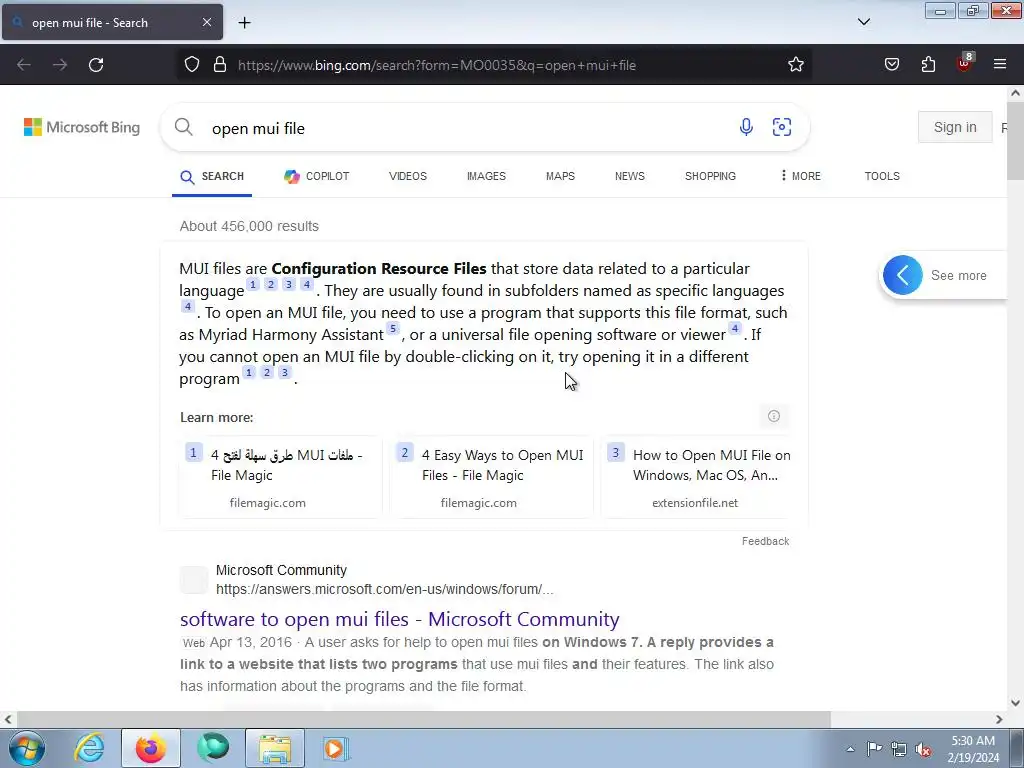Close the 'open mui file - Search' tab
Image resolution: width=1024 pixels, height=768 pixels.
[x=206, y=22]
